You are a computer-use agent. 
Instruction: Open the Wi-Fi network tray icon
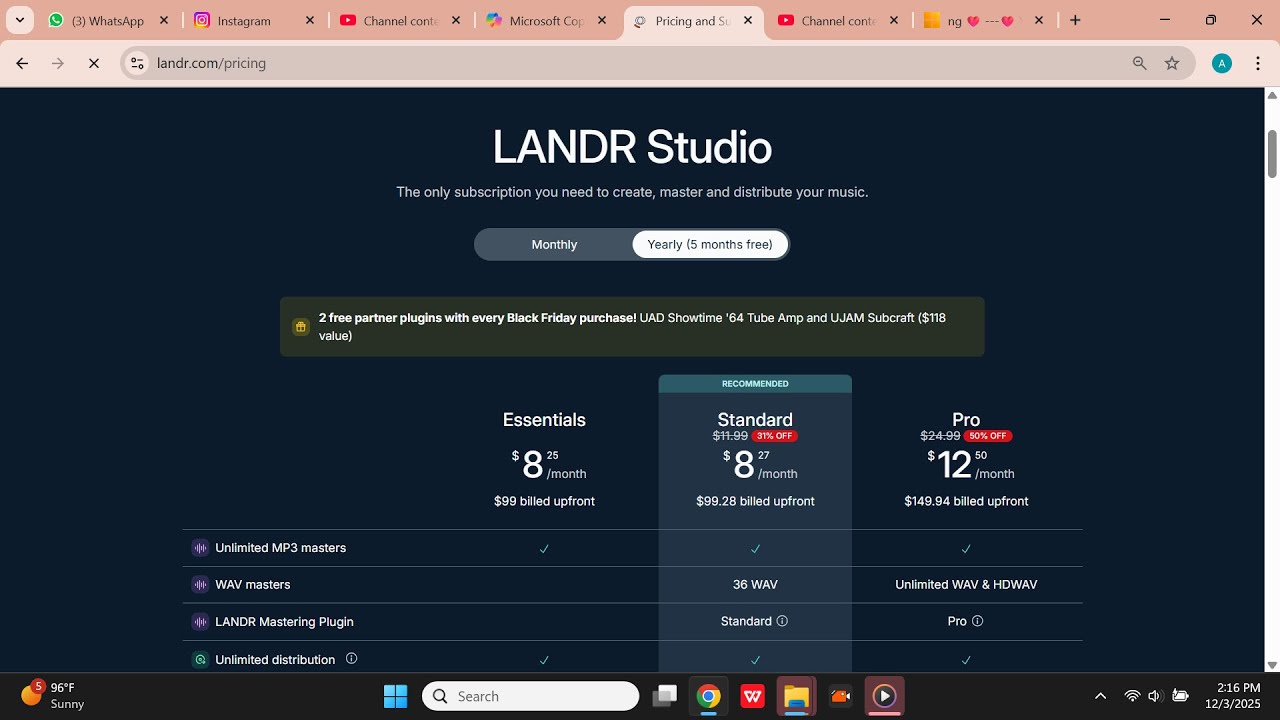click(1132, 696)
